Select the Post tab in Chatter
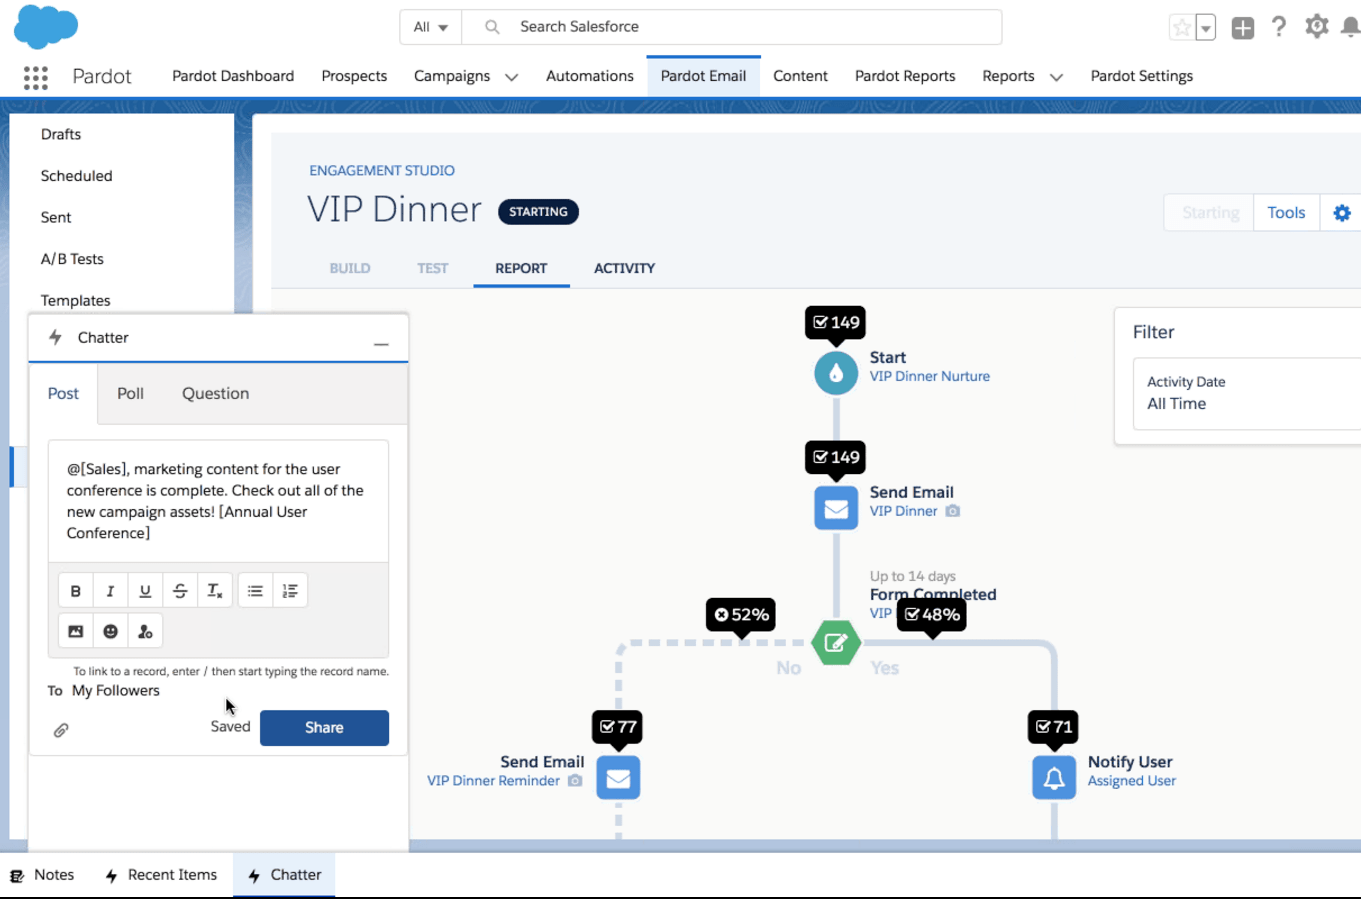The width and height of the screenshot is (1361, 899). point(63,394)
